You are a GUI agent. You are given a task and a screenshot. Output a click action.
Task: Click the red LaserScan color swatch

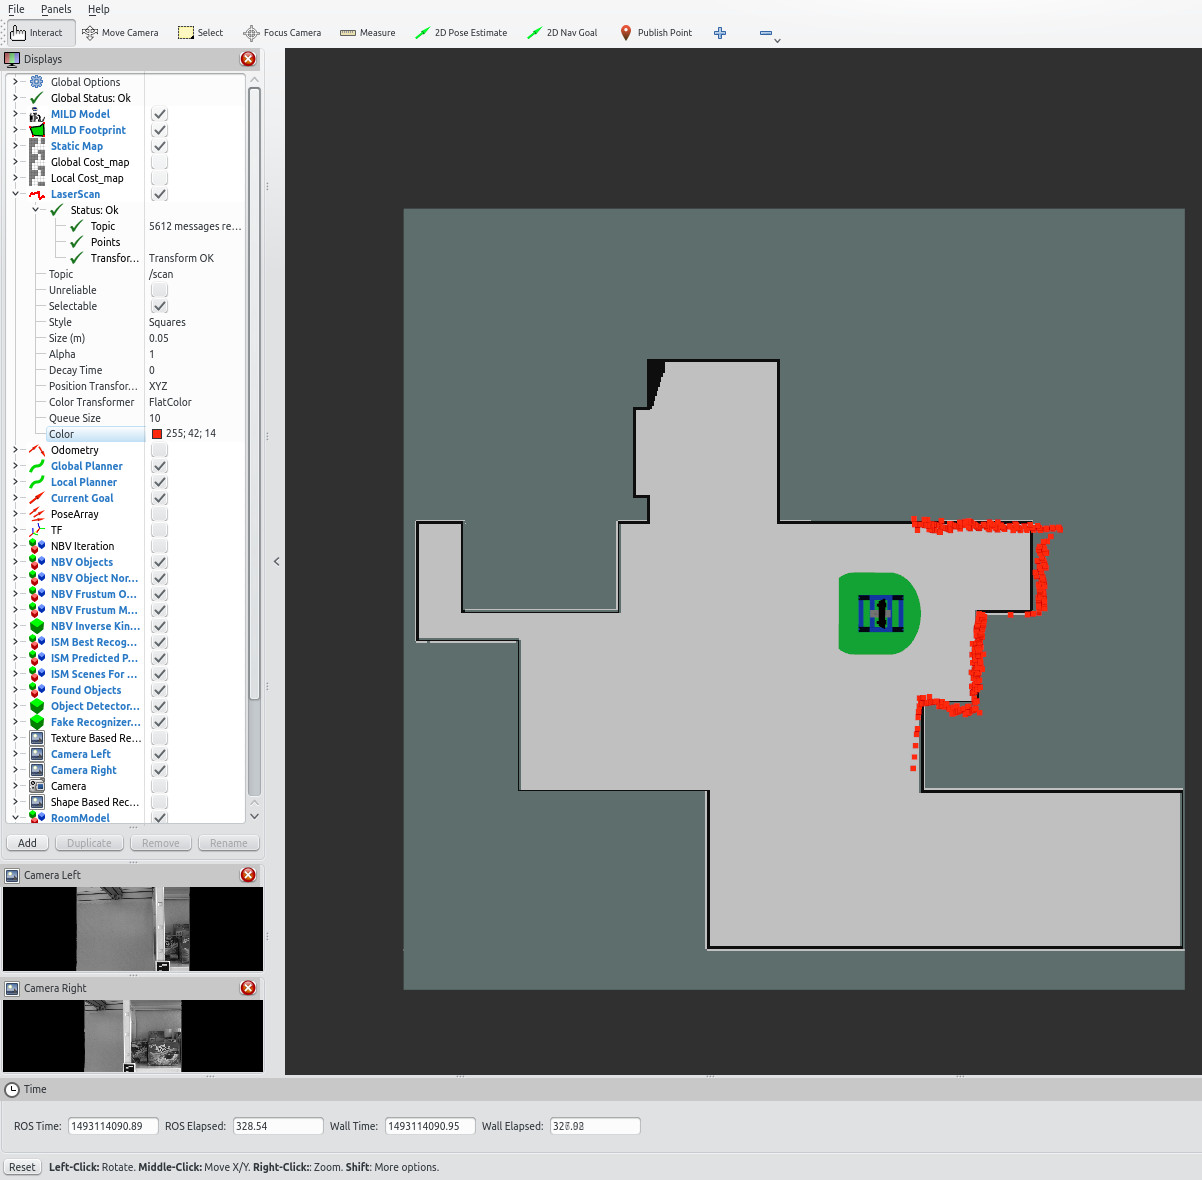[x=157, y=434]
